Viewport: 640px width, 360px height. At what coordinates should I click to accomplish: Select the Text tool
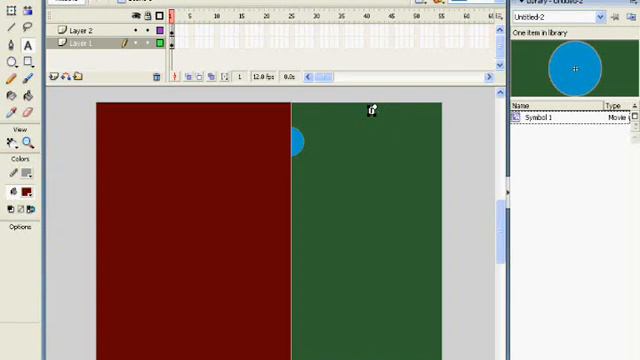[x=28, y=45]
